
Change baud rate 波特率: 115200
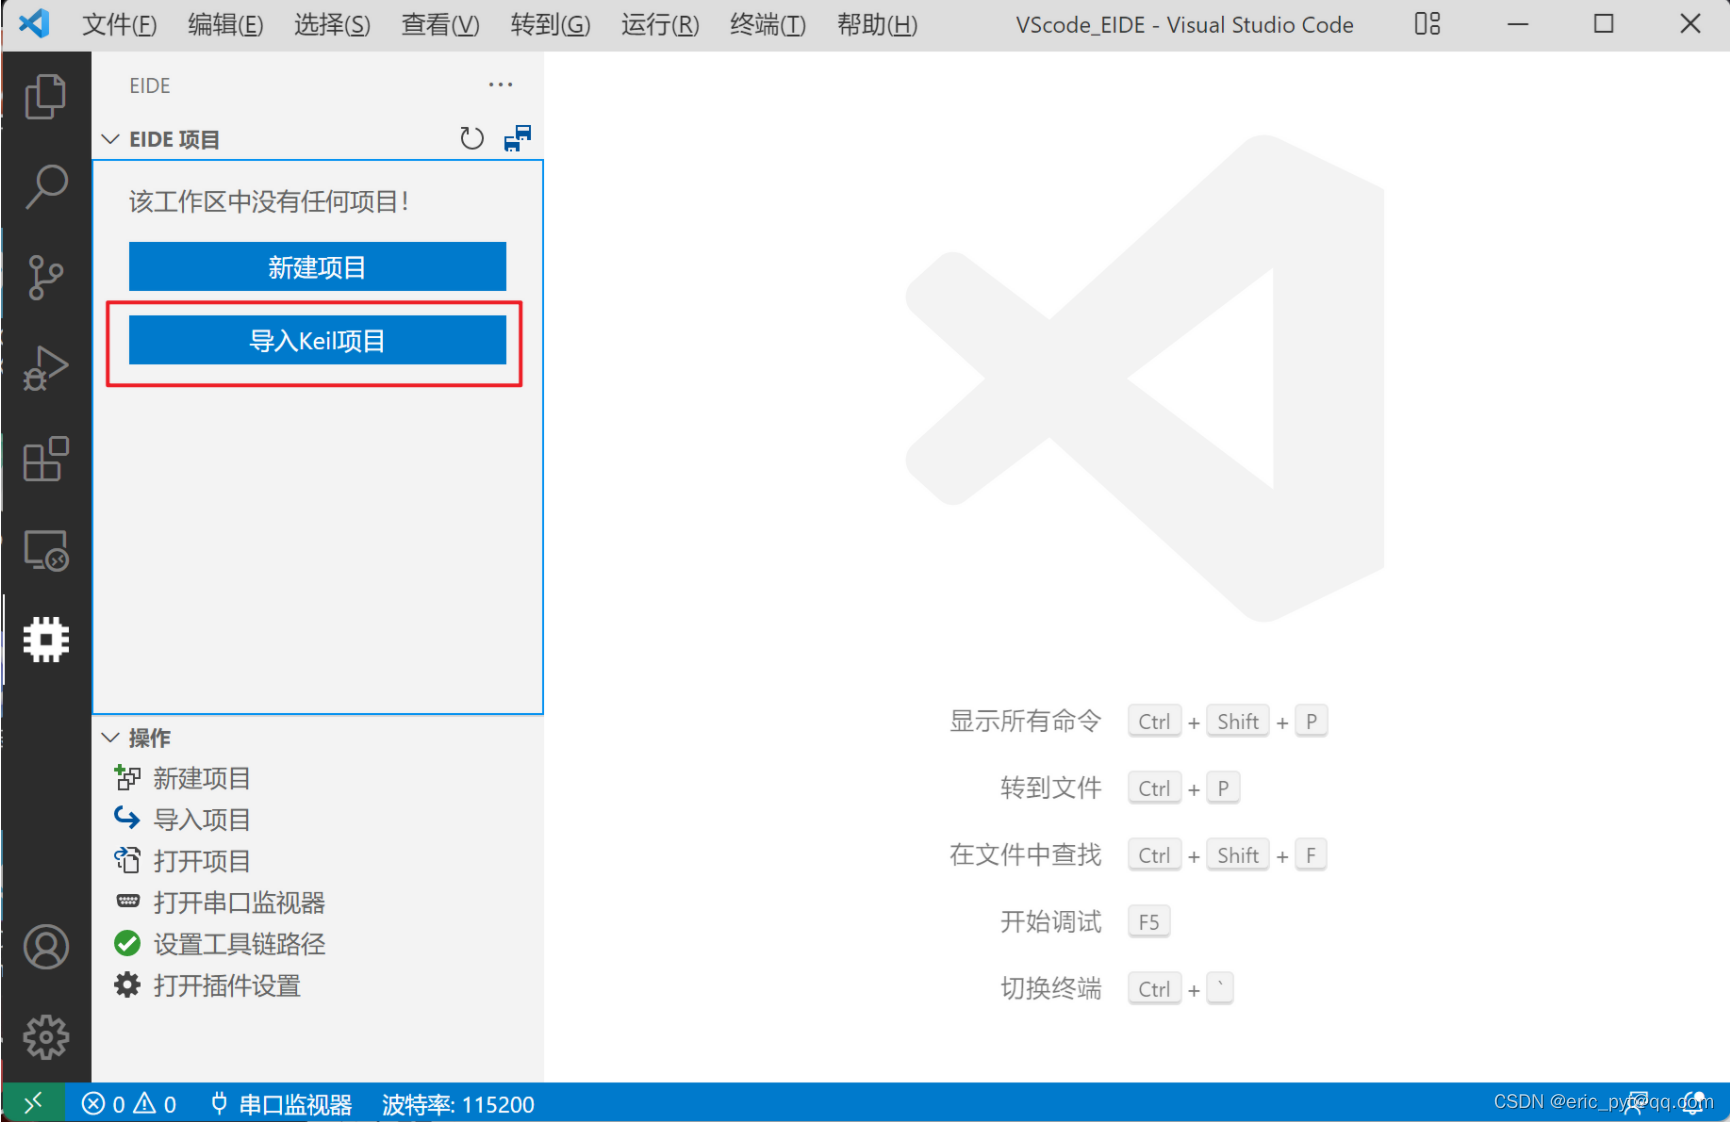click(x=458, y=1104)
